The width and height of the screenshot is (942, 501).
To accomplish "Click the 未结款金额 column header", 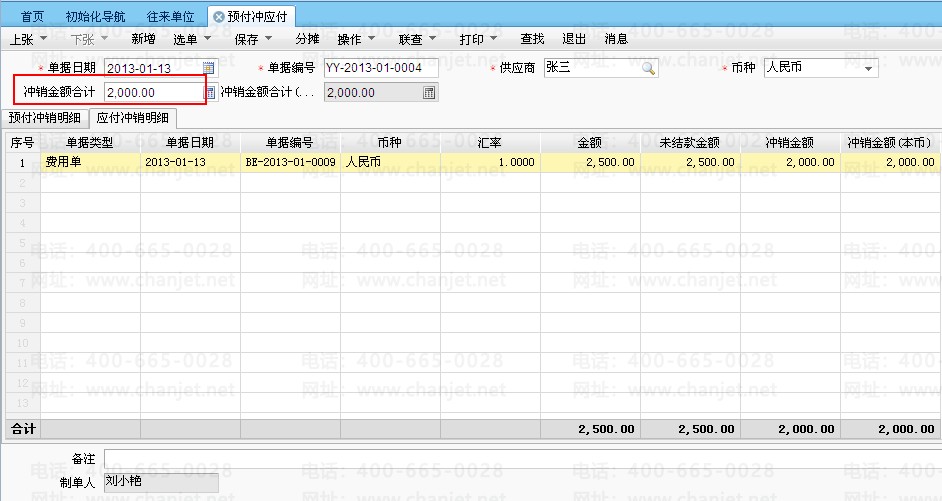I will point(690,143).
